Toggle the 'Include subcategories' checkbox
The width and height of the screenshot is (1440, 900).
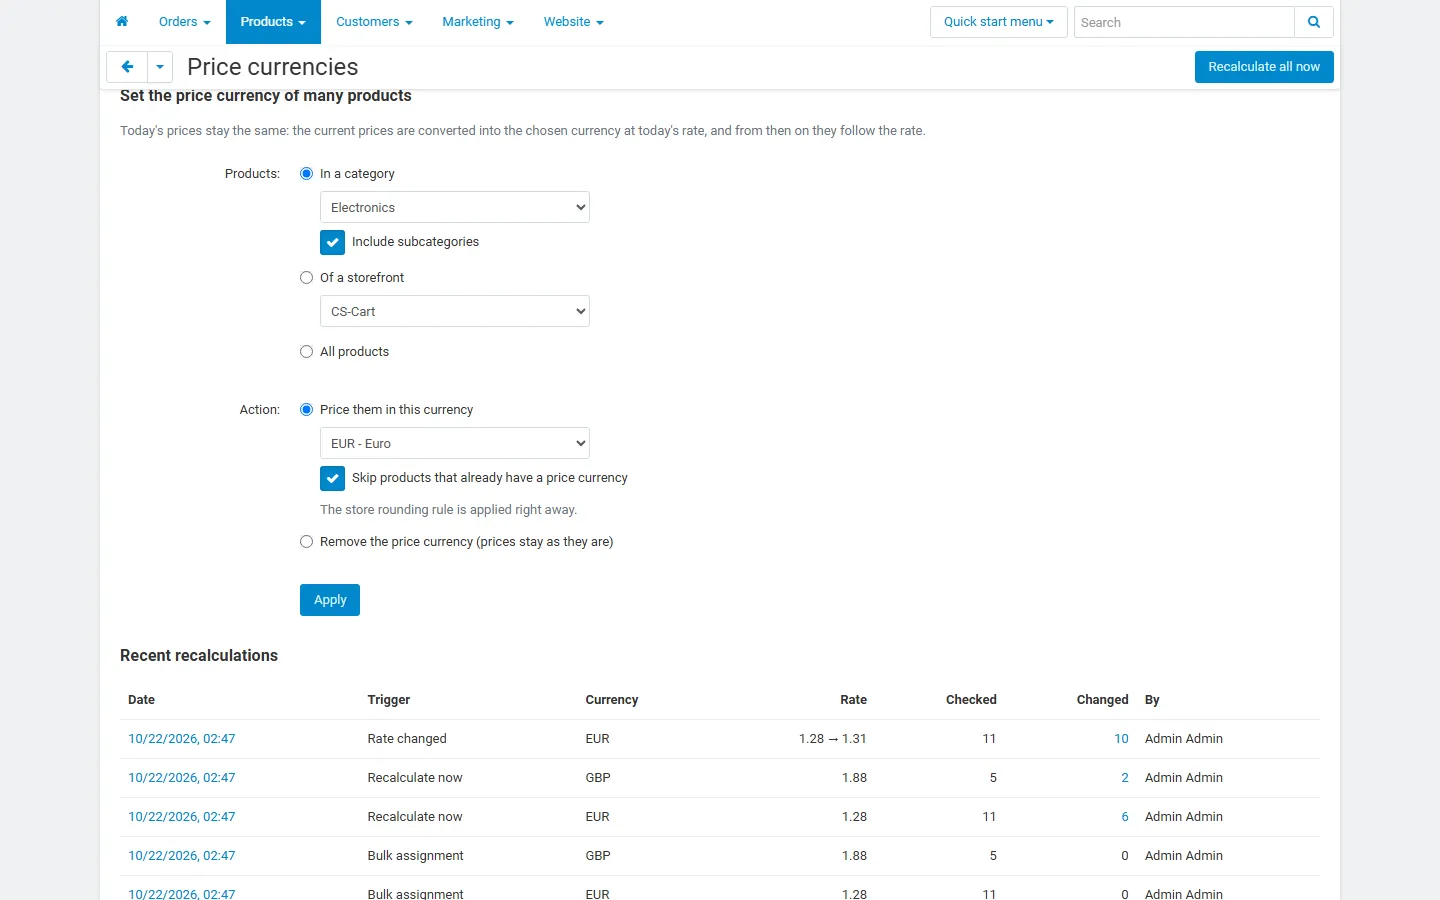(x=333, y=242)
